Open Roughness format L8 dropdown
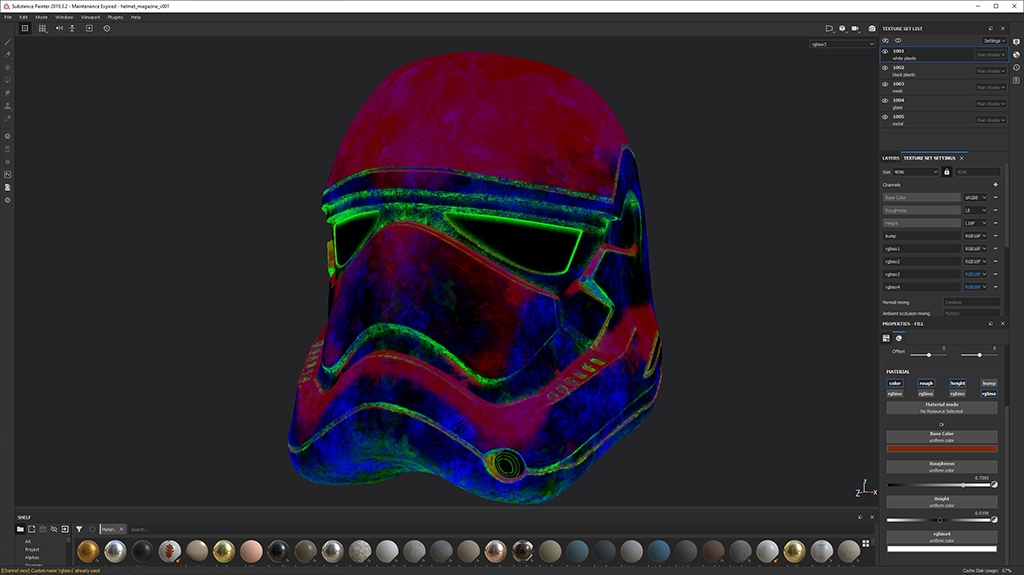Screen dimensions: 1024x575 pos(976,210)
